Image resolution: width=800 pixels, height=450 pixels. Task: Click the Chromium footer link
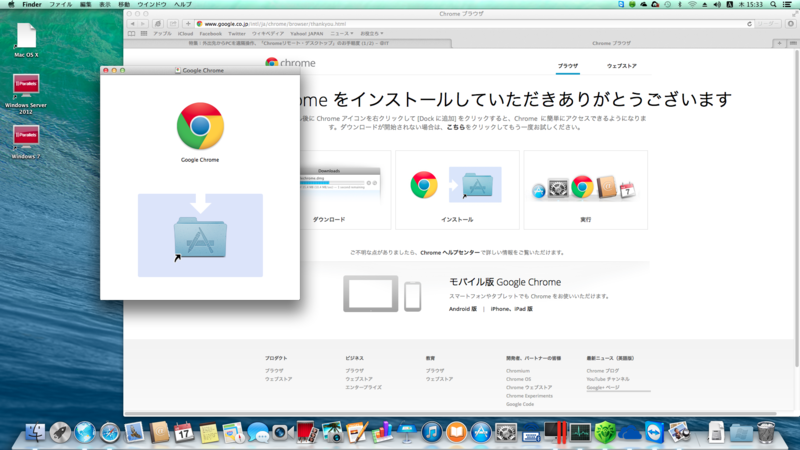coord(518,371)
